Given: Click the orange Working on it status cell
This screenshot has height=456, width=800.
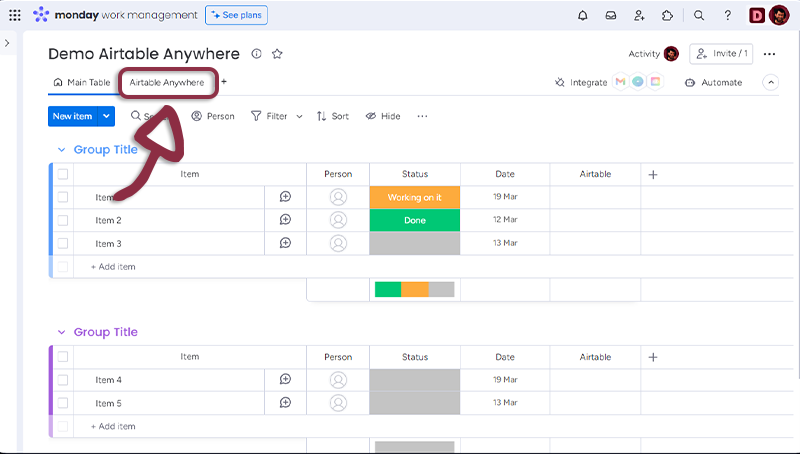Looking at the screenshot, I should [414, 197].
